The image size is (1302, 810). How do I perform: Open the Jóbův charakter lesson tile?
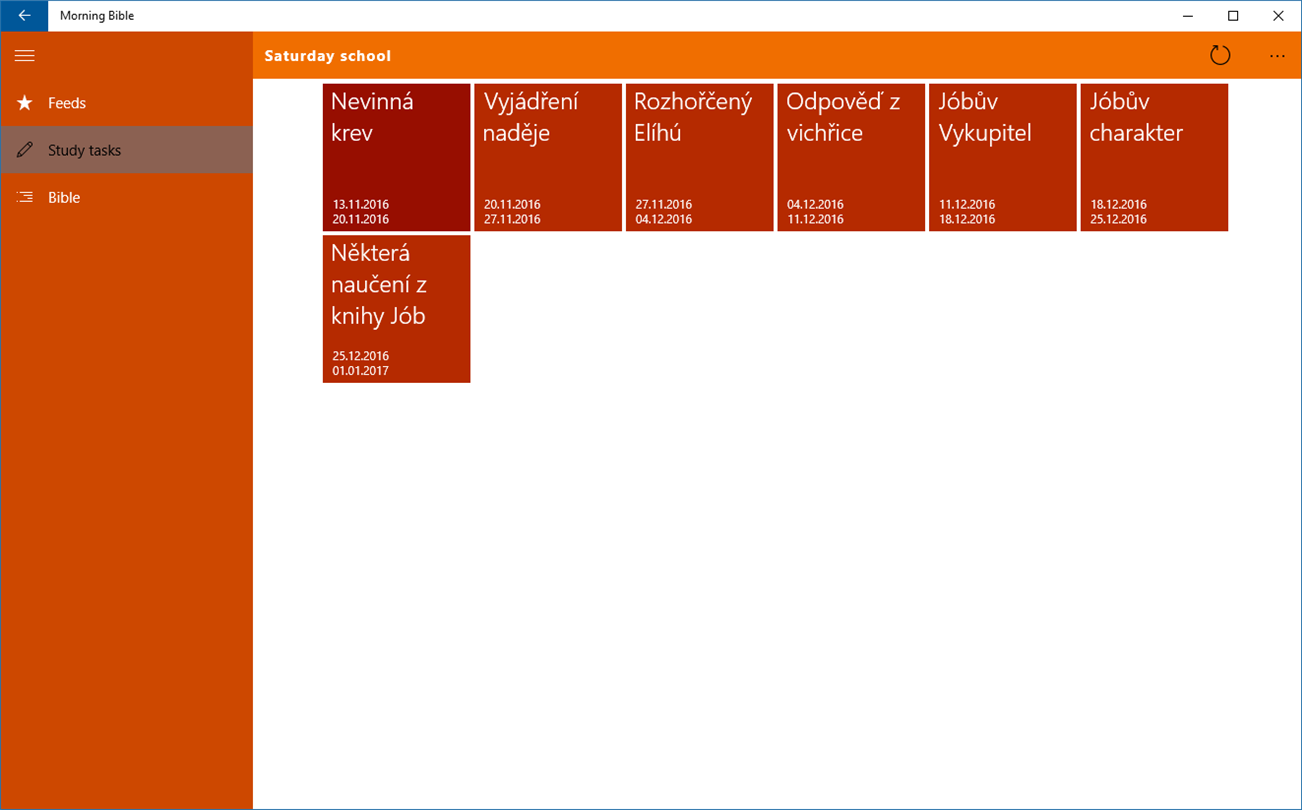(1154, 157)
